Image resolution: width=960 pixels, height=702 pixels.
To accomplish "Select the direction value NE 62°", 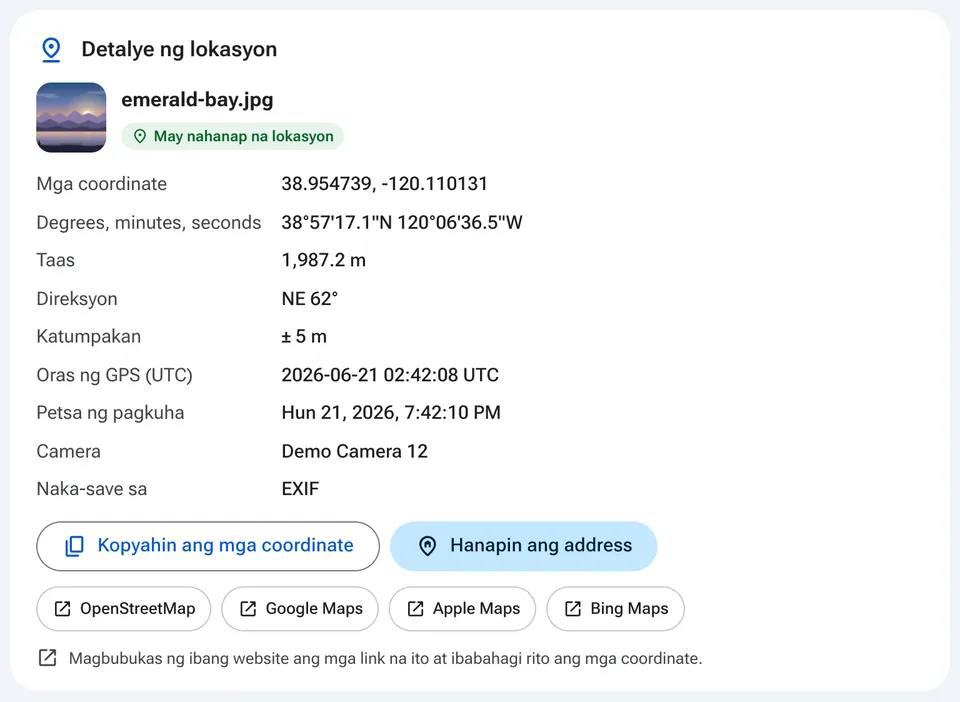I will [x=310, y=299].
